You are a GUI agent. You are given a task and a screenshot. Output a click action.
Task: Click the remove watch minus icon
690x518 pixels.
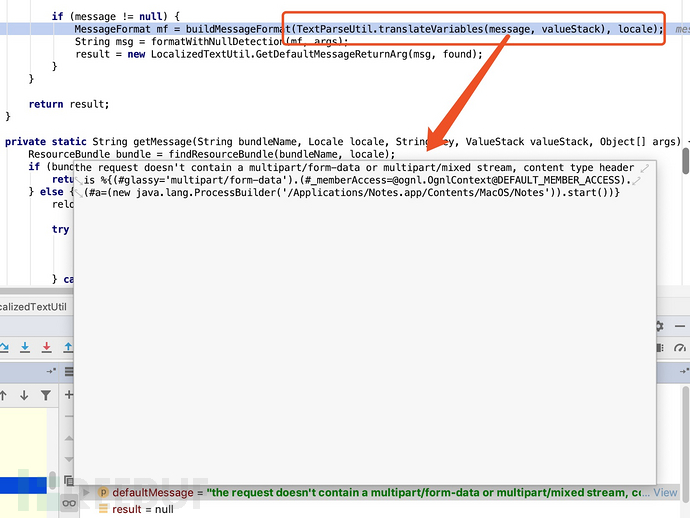click(69, 416)
